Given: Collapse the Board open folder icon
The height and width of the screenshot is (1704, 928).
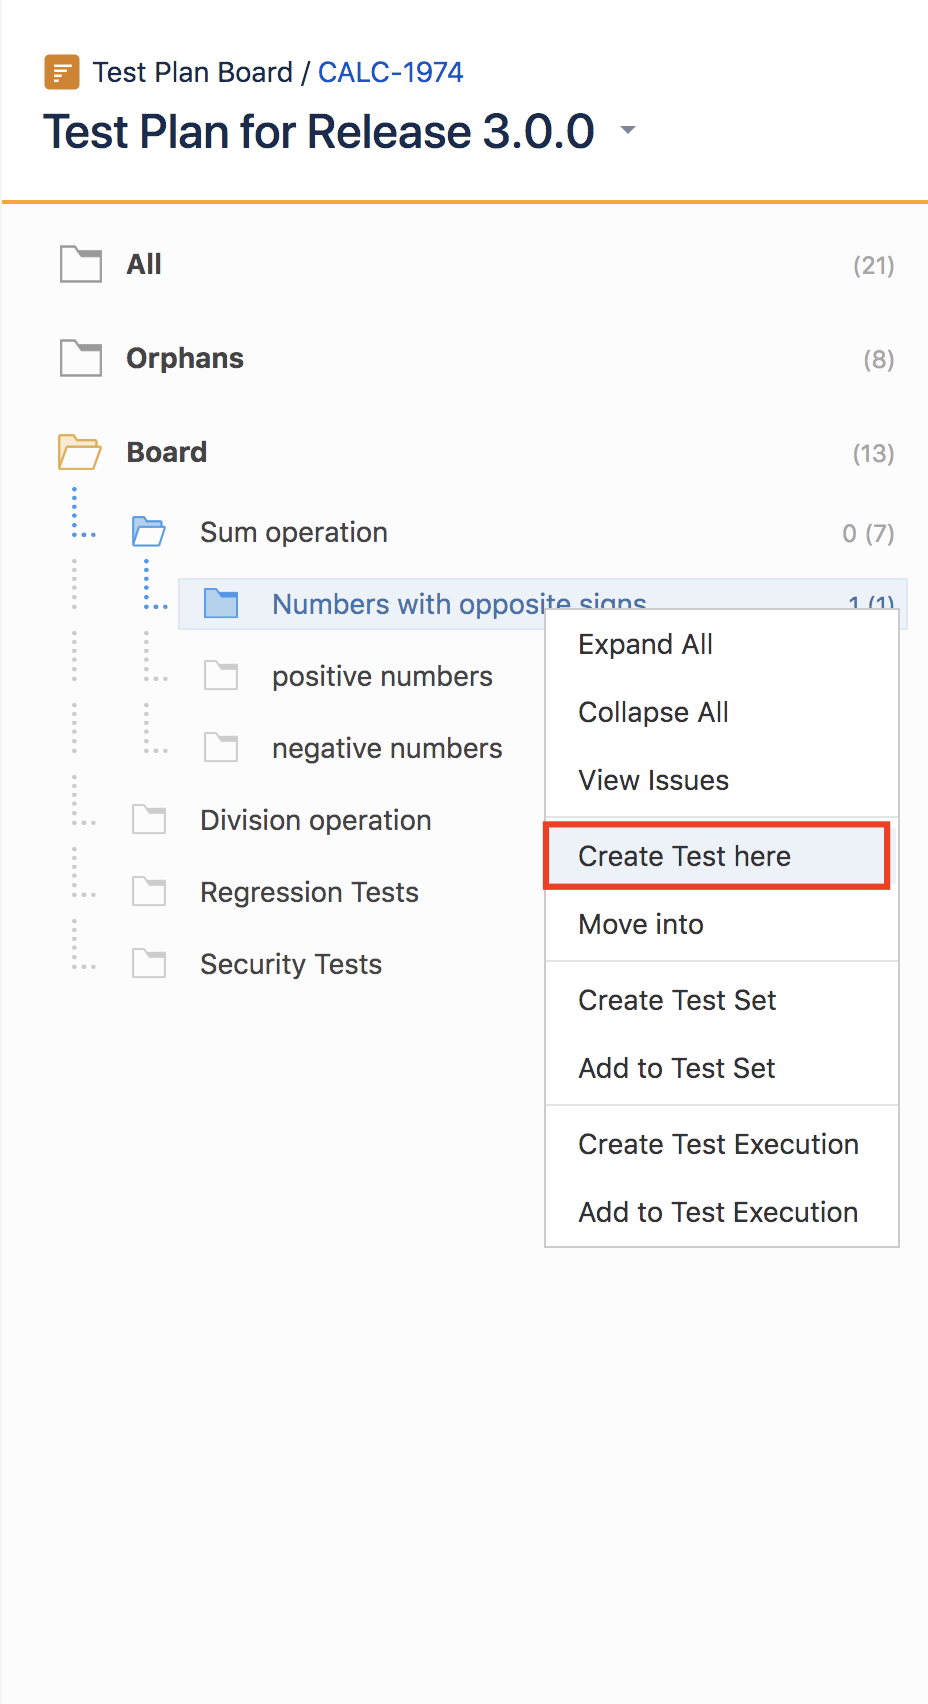Looking at the screenshot, I should pos(80,452).
